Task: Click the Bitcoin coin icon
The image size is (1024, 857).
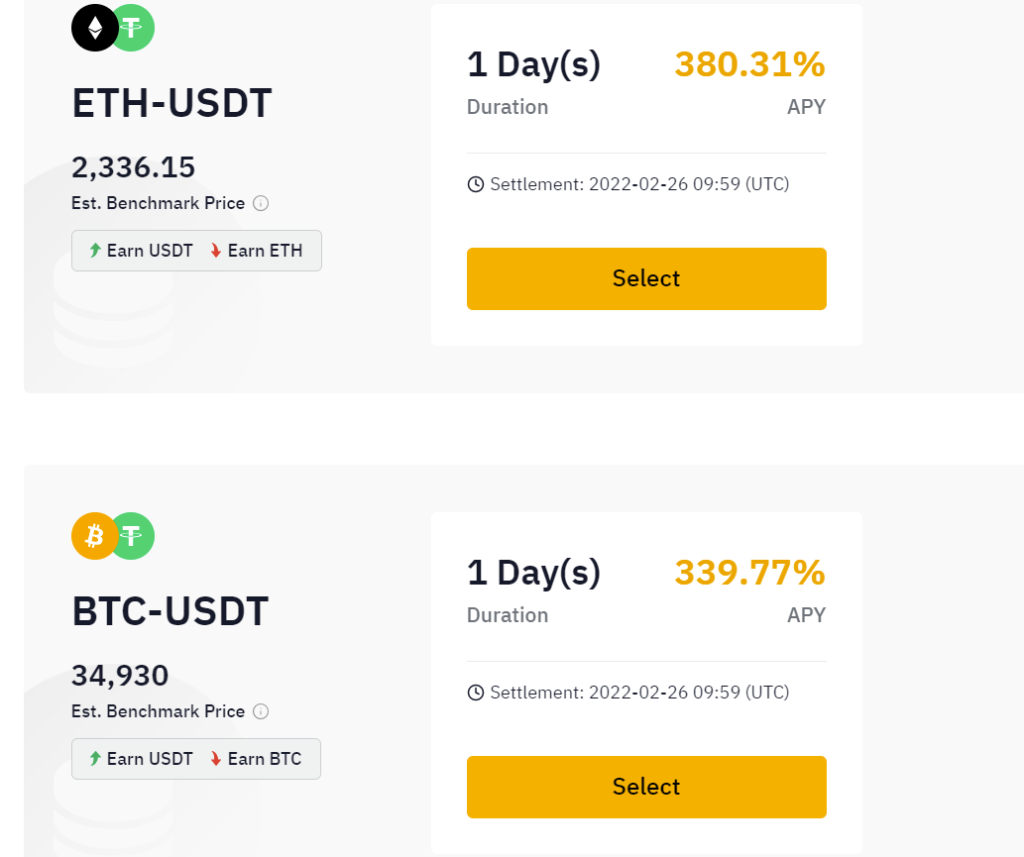Action: tap(94, 536)
